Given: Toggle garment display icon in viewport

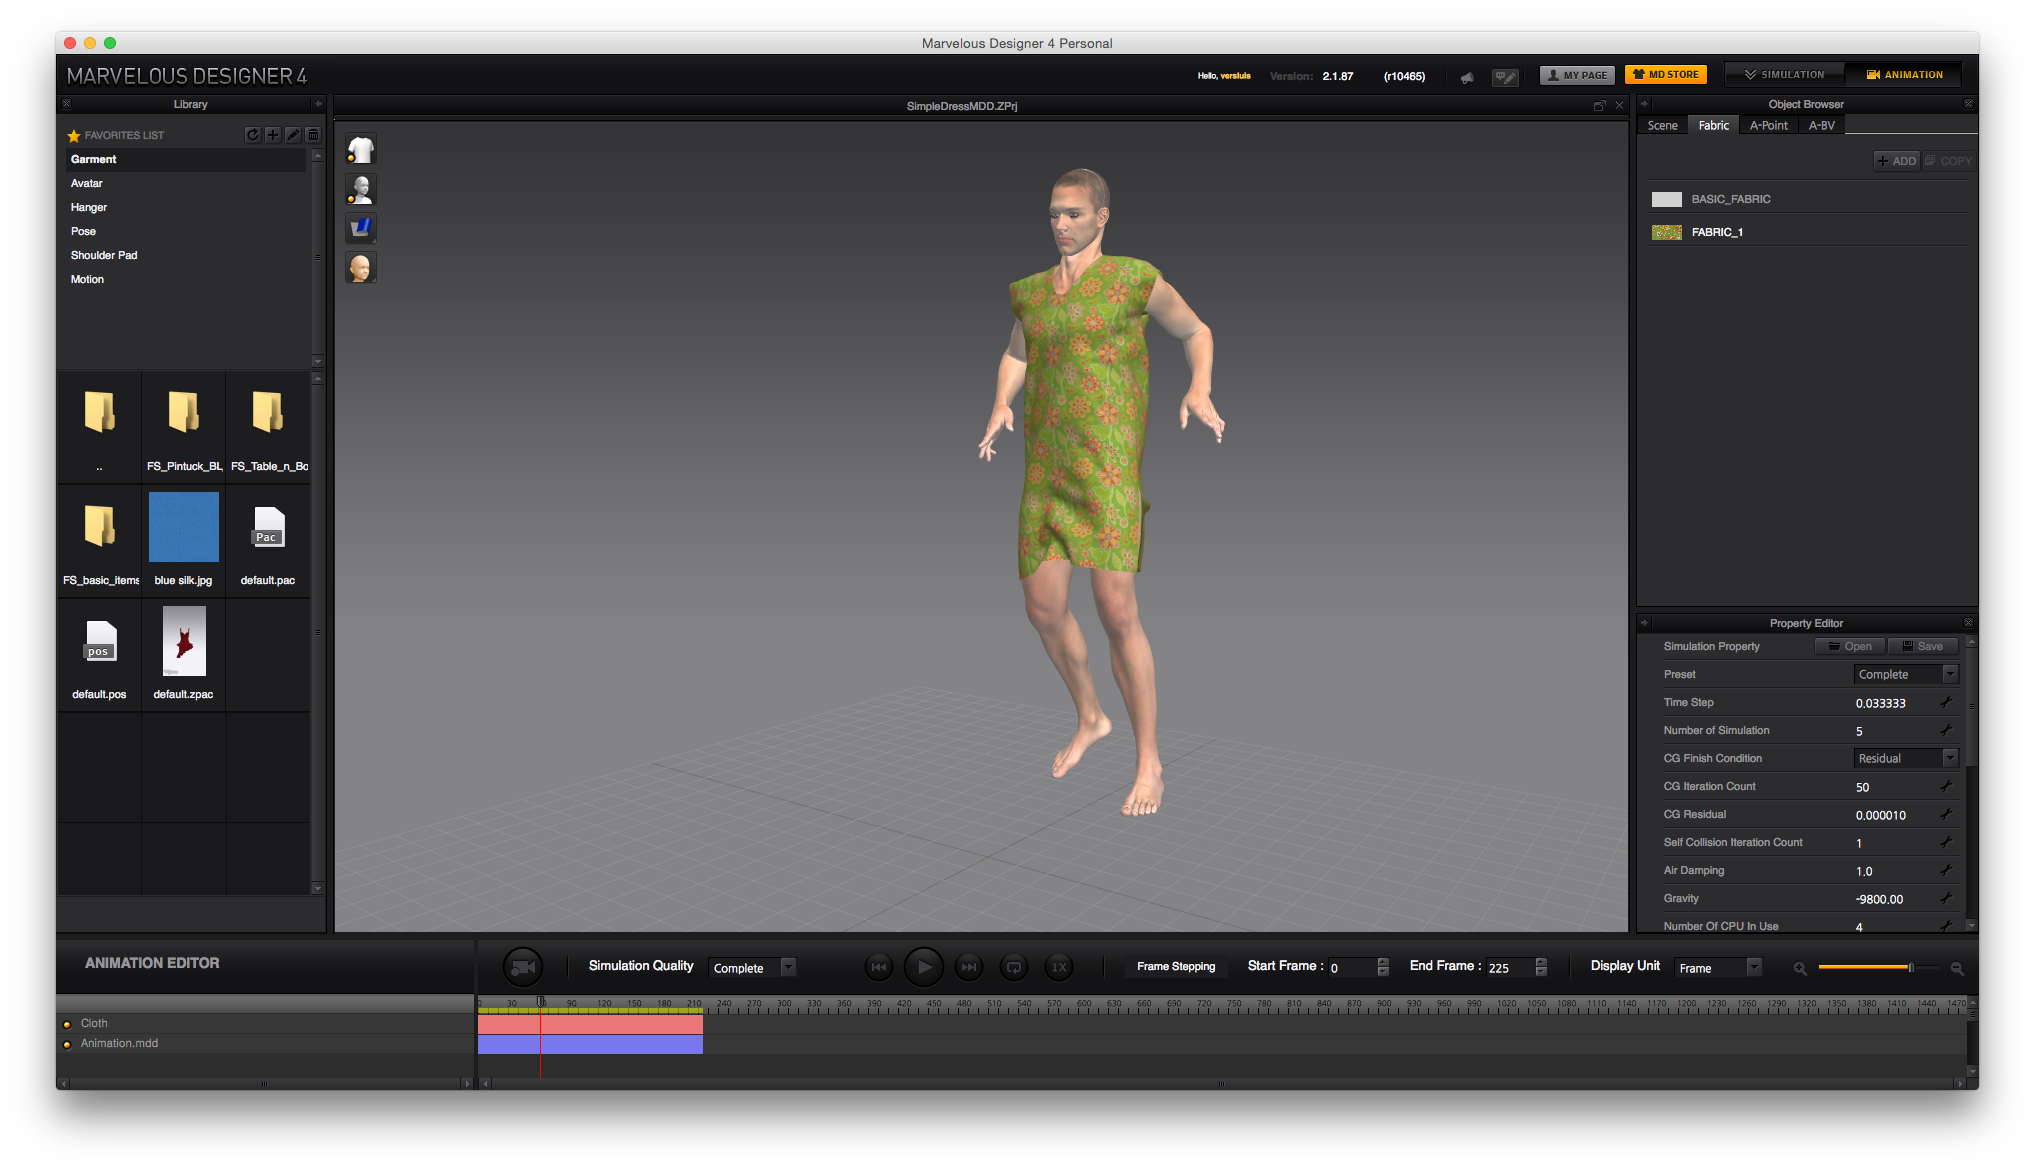Looking at the screenshot, I should click(361, 150).
